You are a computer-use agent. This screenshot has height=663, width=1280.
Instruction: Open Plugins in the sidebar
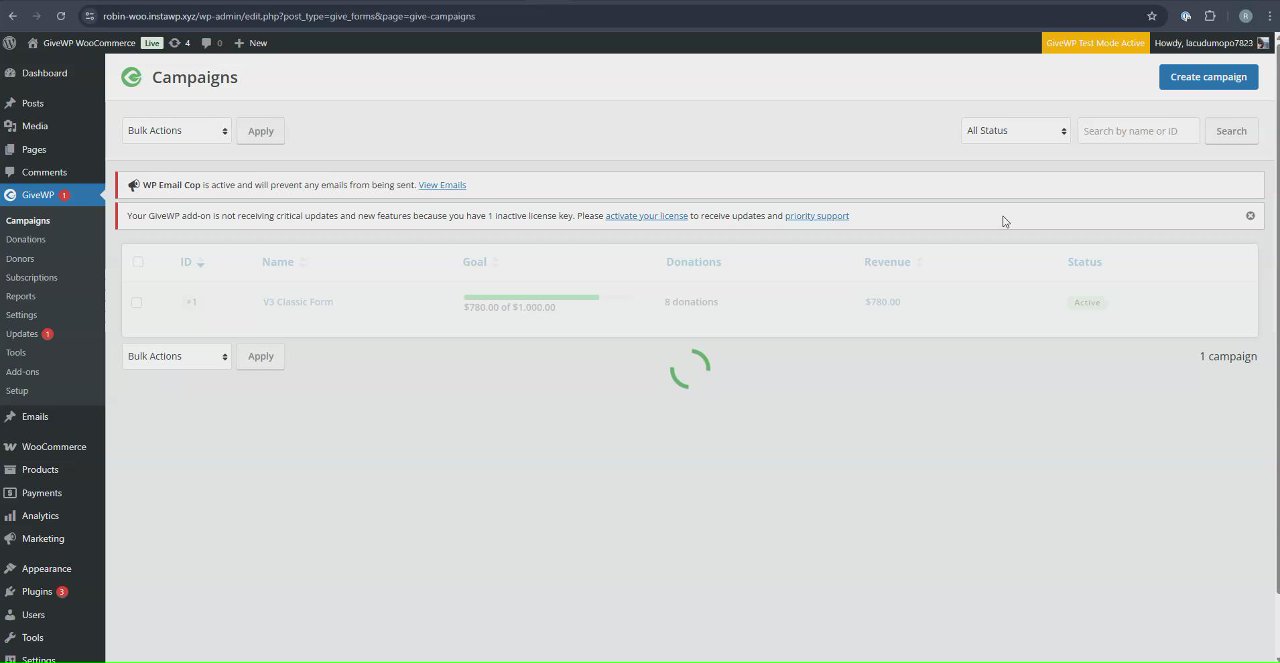pos(37,591)
